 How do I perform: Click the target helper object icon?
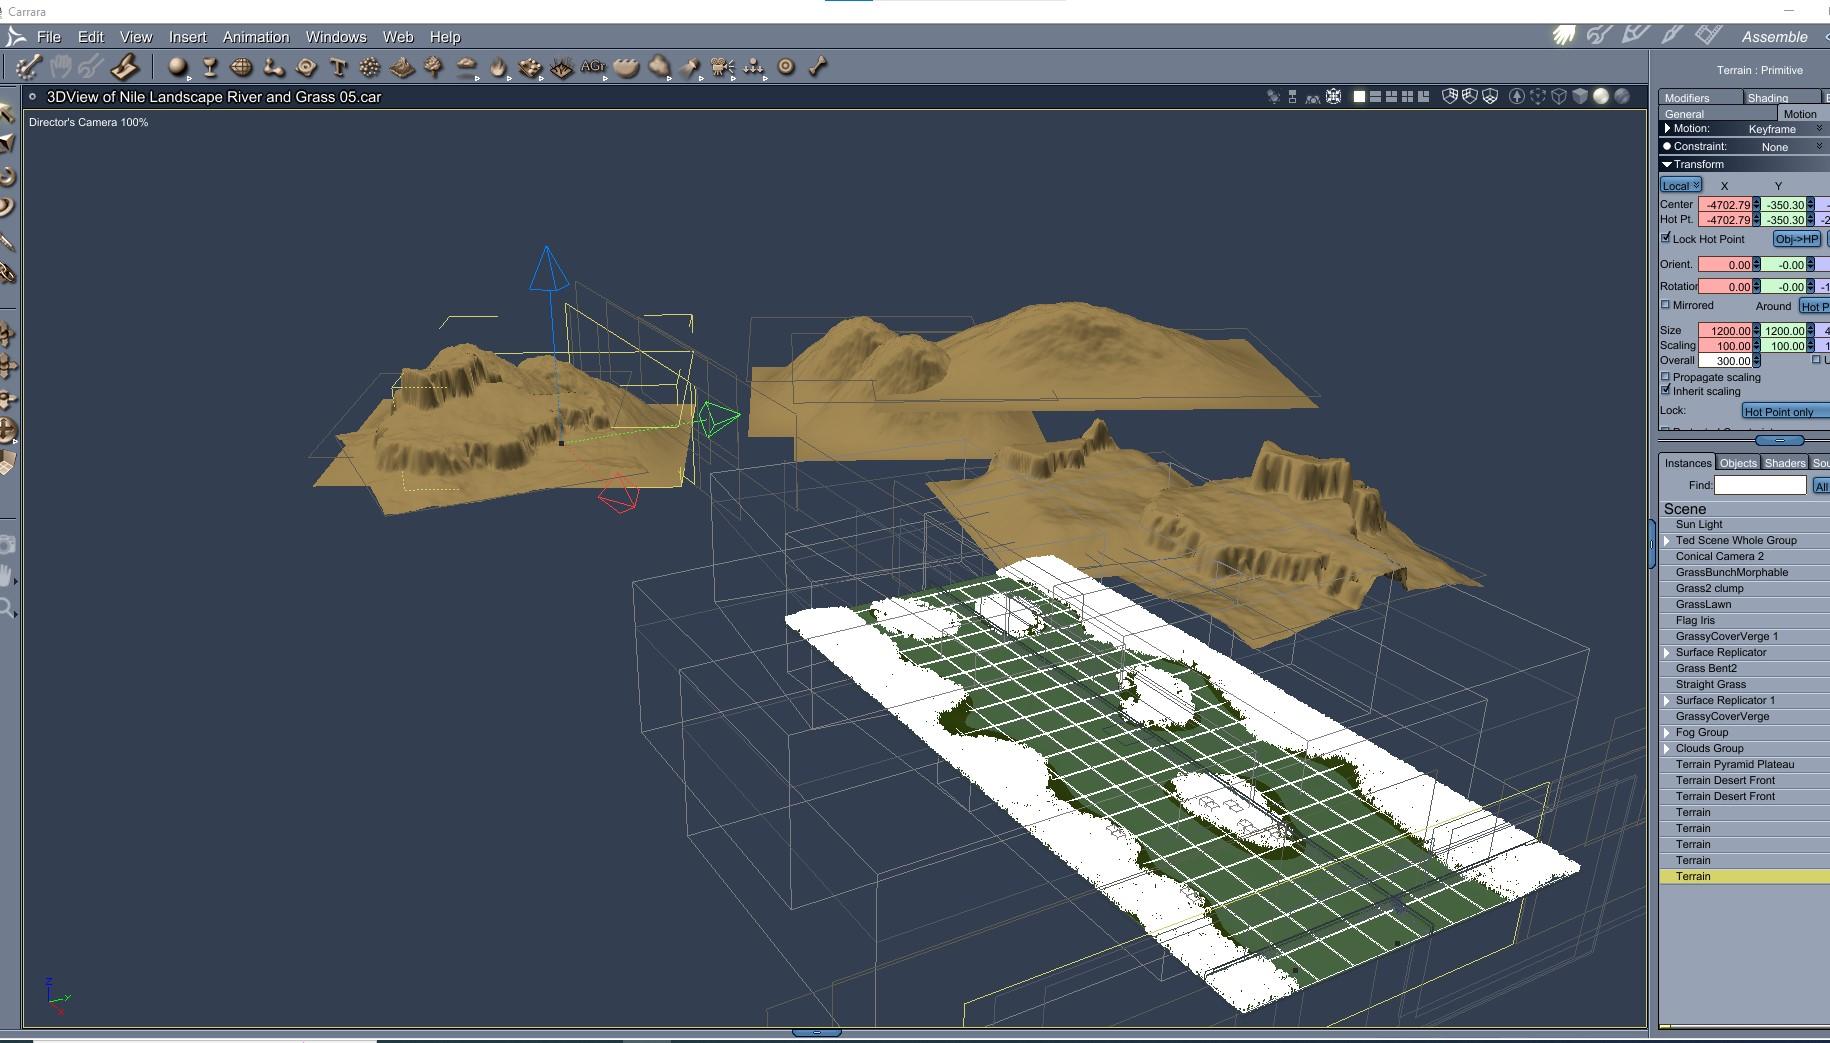point(786,67)
